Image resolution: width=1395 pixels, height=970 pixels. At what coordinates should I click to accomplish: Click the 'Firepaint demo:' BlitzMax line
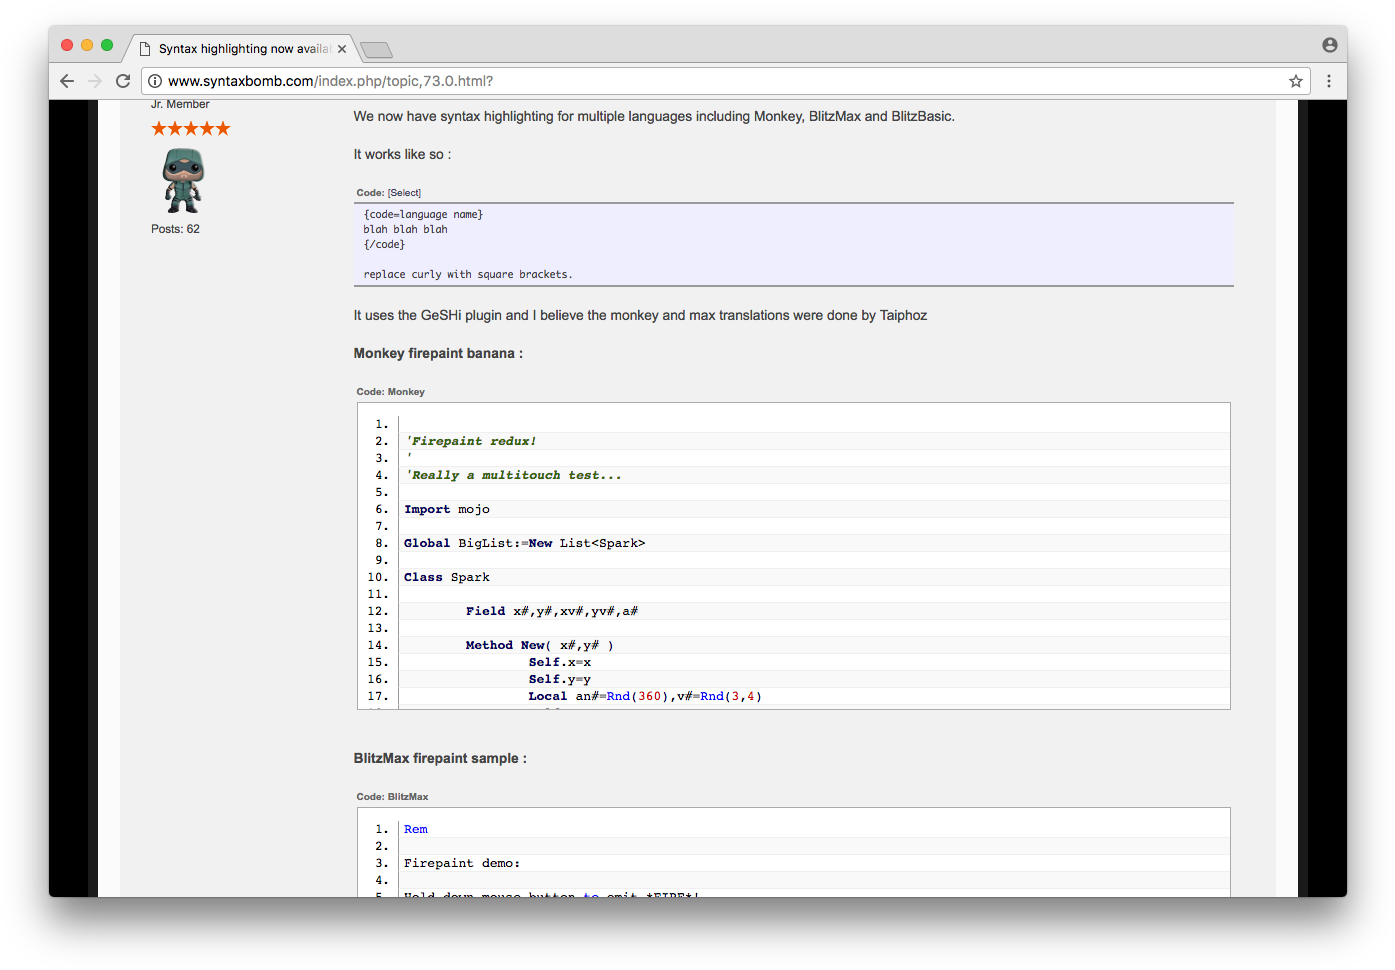[462, 863]
